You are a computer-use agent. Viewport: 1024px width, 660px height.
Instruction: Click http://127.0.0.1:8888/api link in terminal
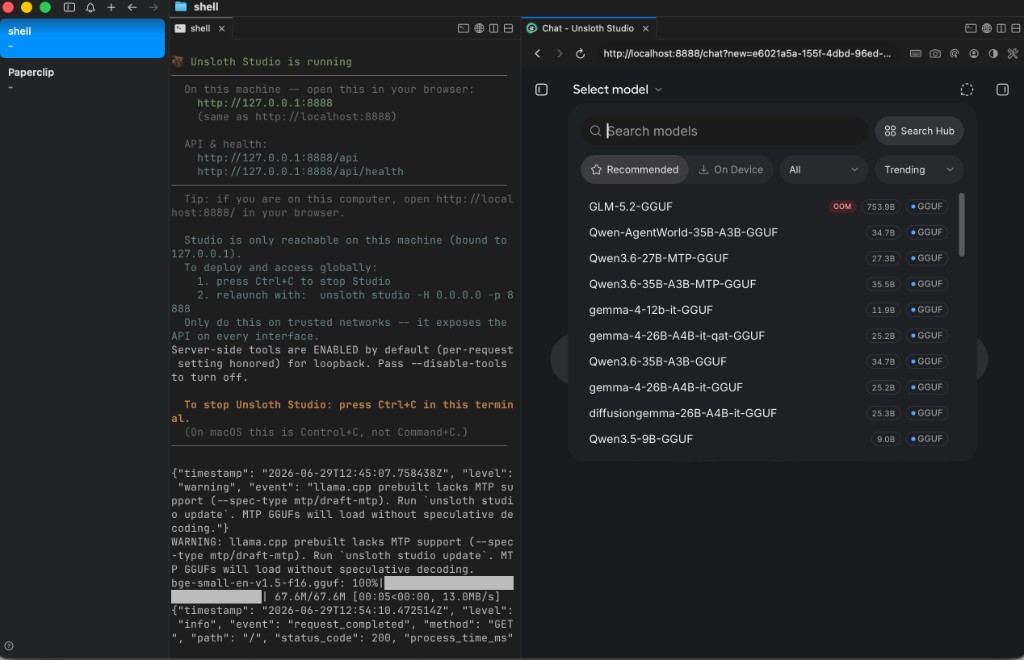click(x=278, y=157)
